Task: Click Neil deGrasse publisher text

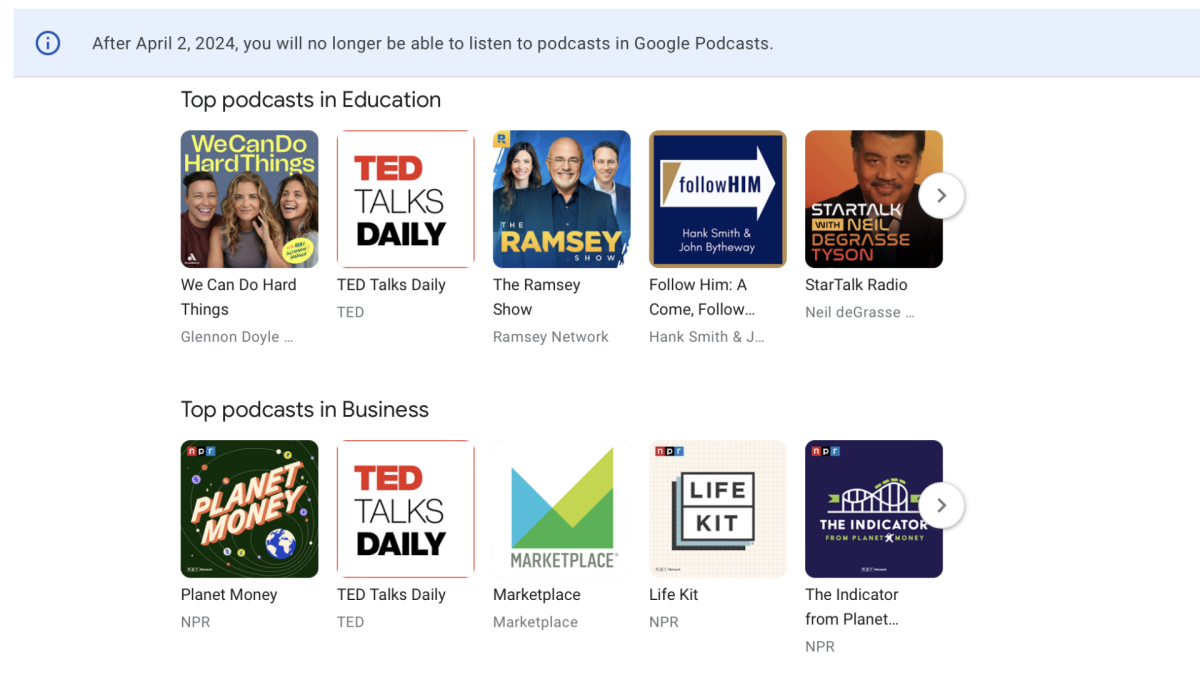Action: tap(860, 312)
